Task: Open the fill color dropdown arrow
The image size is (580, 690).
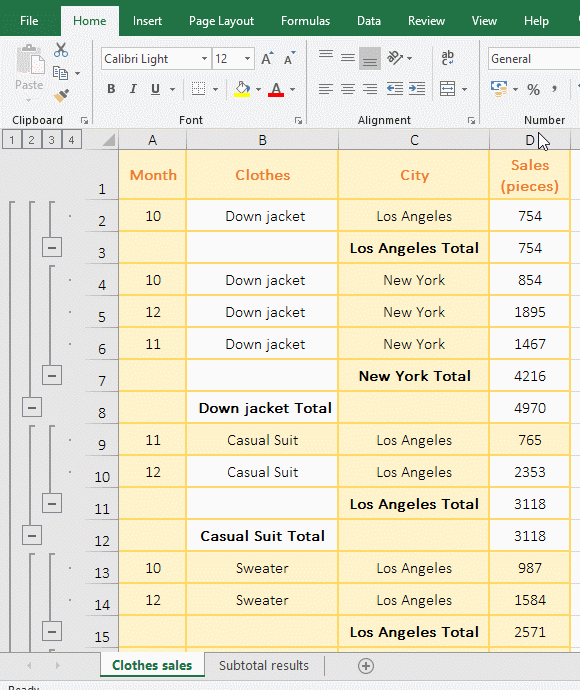Action: point(258,89)
